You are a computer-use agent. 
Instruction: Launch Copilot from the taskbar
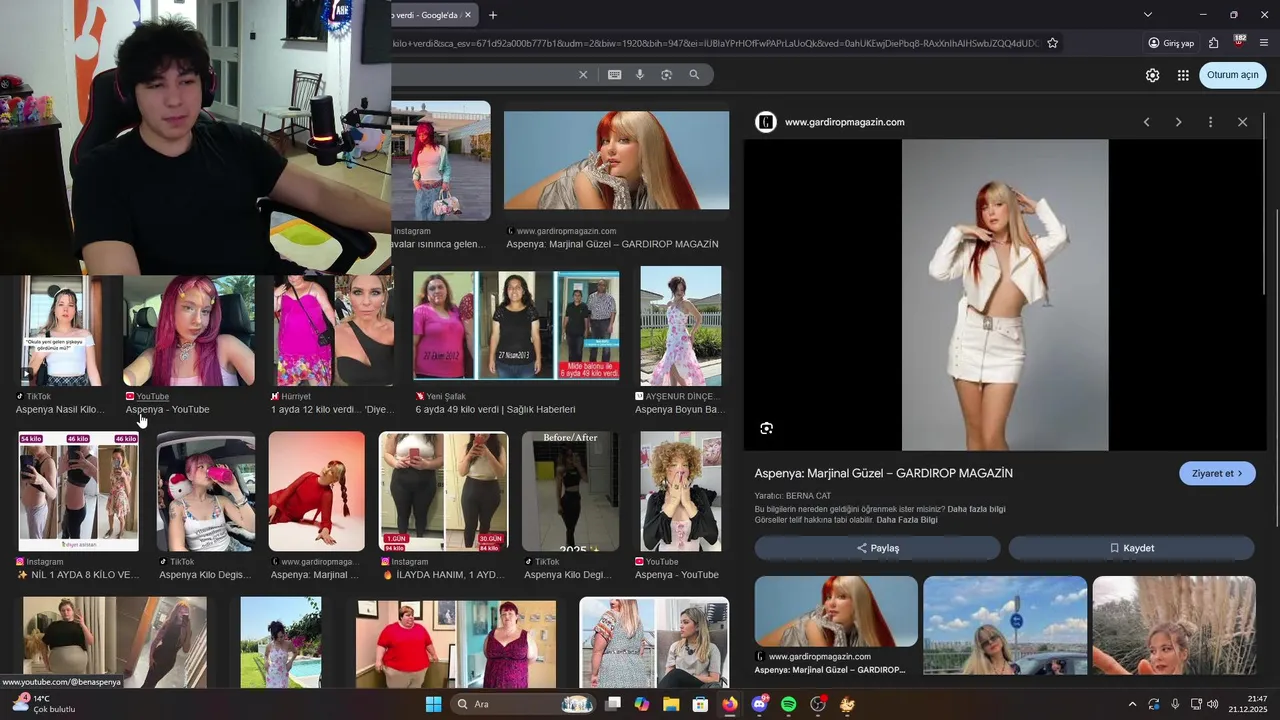point(642,704)
